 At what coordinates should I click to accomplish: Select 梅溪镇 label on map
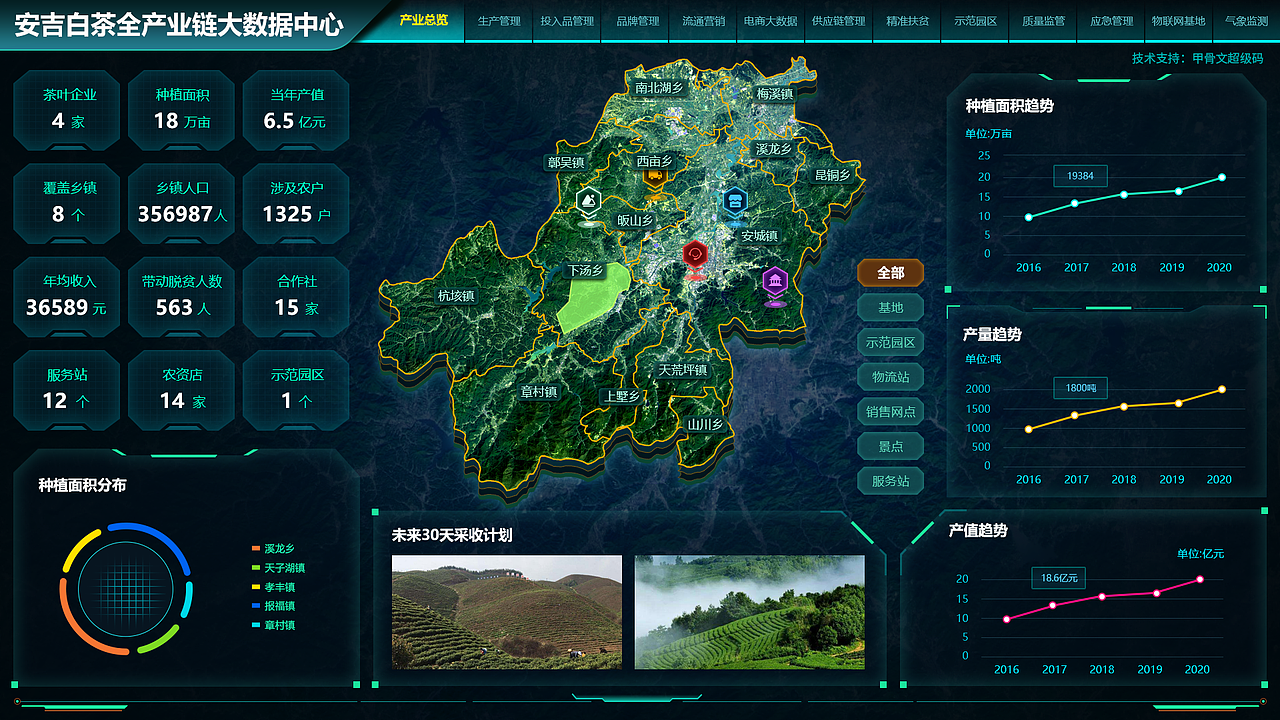click(x=774, y=94)
